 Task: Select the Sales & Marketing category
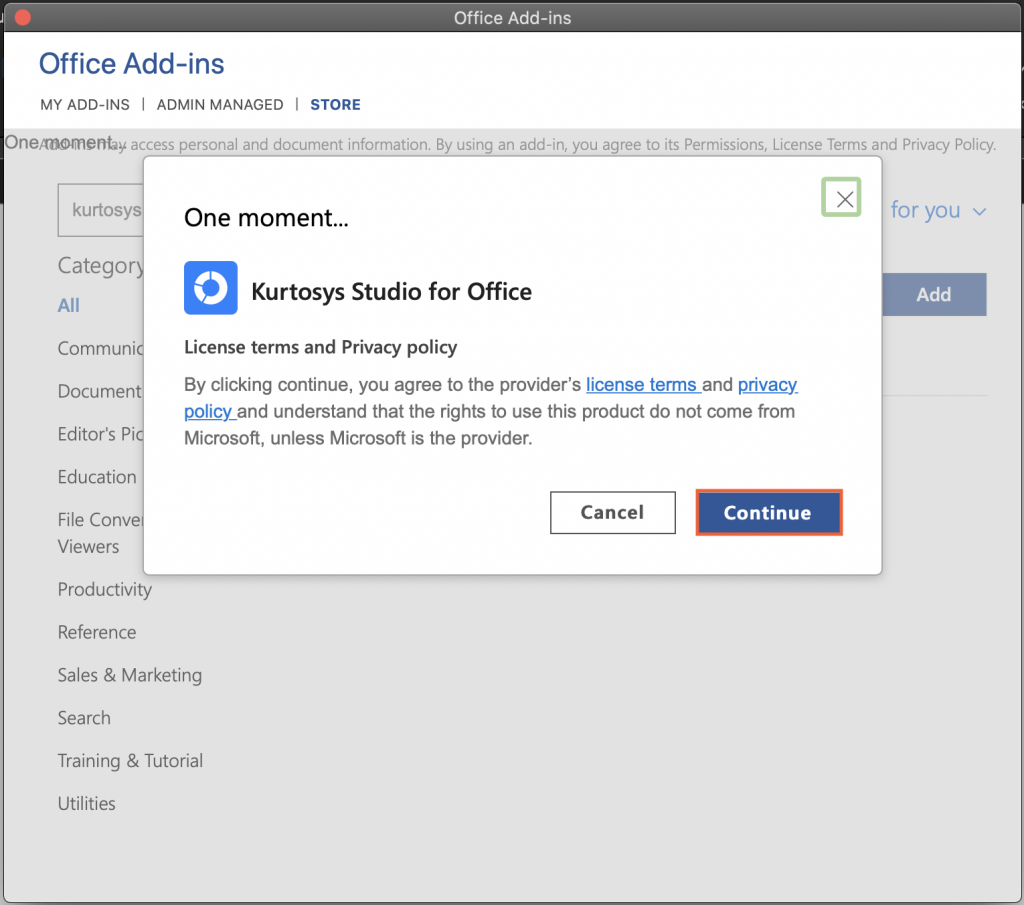pyautogui.click(x=130, y=675)
